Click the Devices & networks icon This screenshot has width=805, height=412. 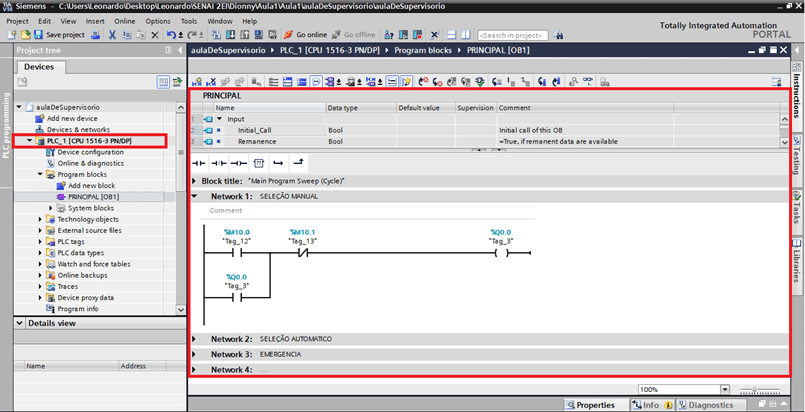point(40,130)
